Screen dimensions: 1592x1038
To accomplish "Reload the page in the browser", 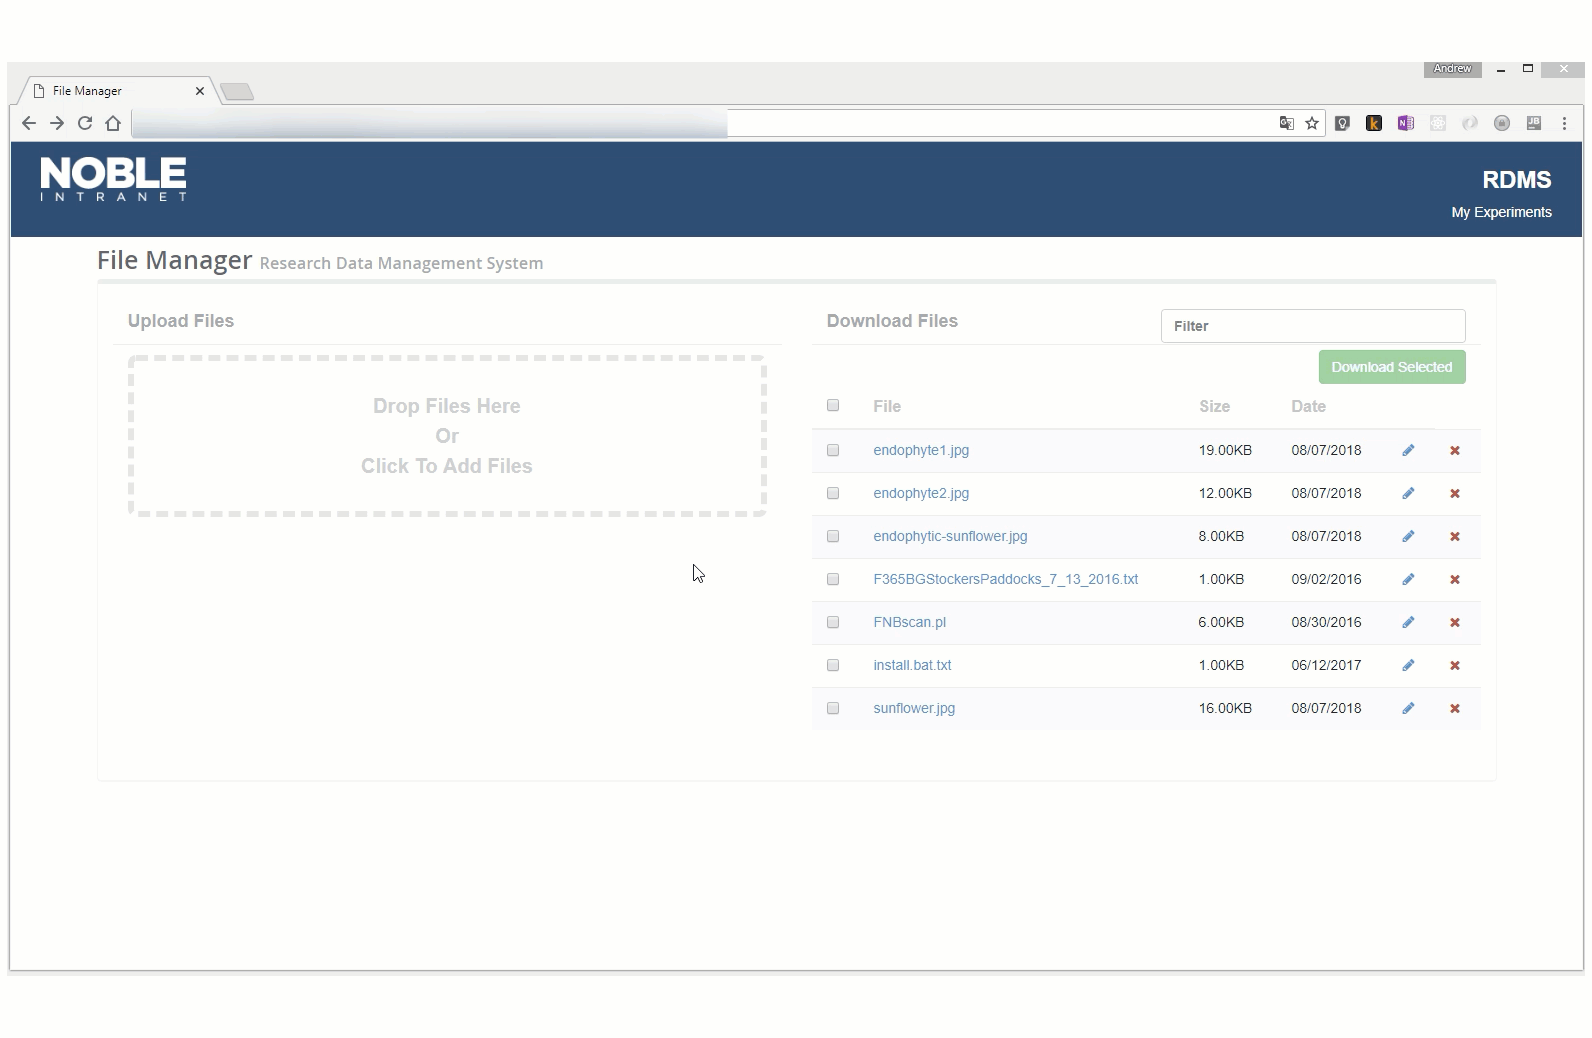I will pyautogui.click(x=85, y=123).
